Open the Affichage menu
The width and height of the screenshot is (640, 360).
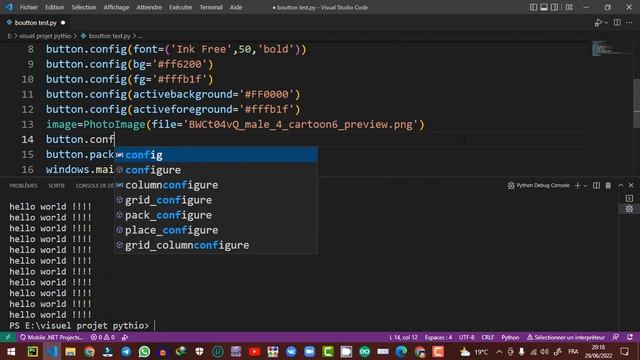116,7
